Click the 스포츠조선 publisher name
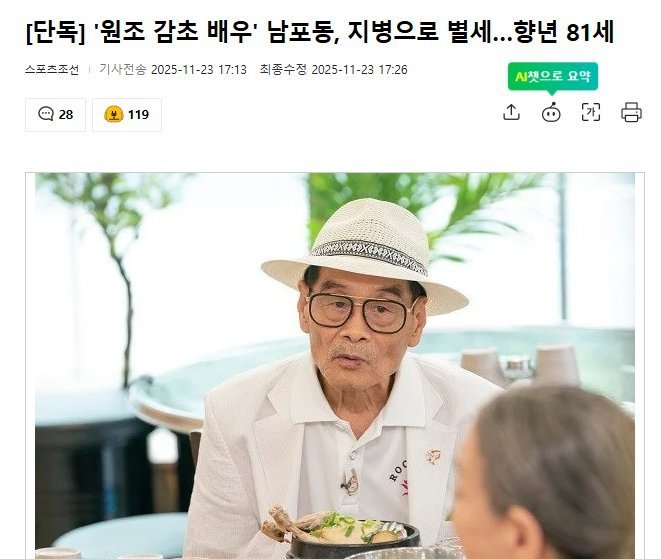Image resolution: width=661 pixels, height=559 pixels. pos(52,70)
